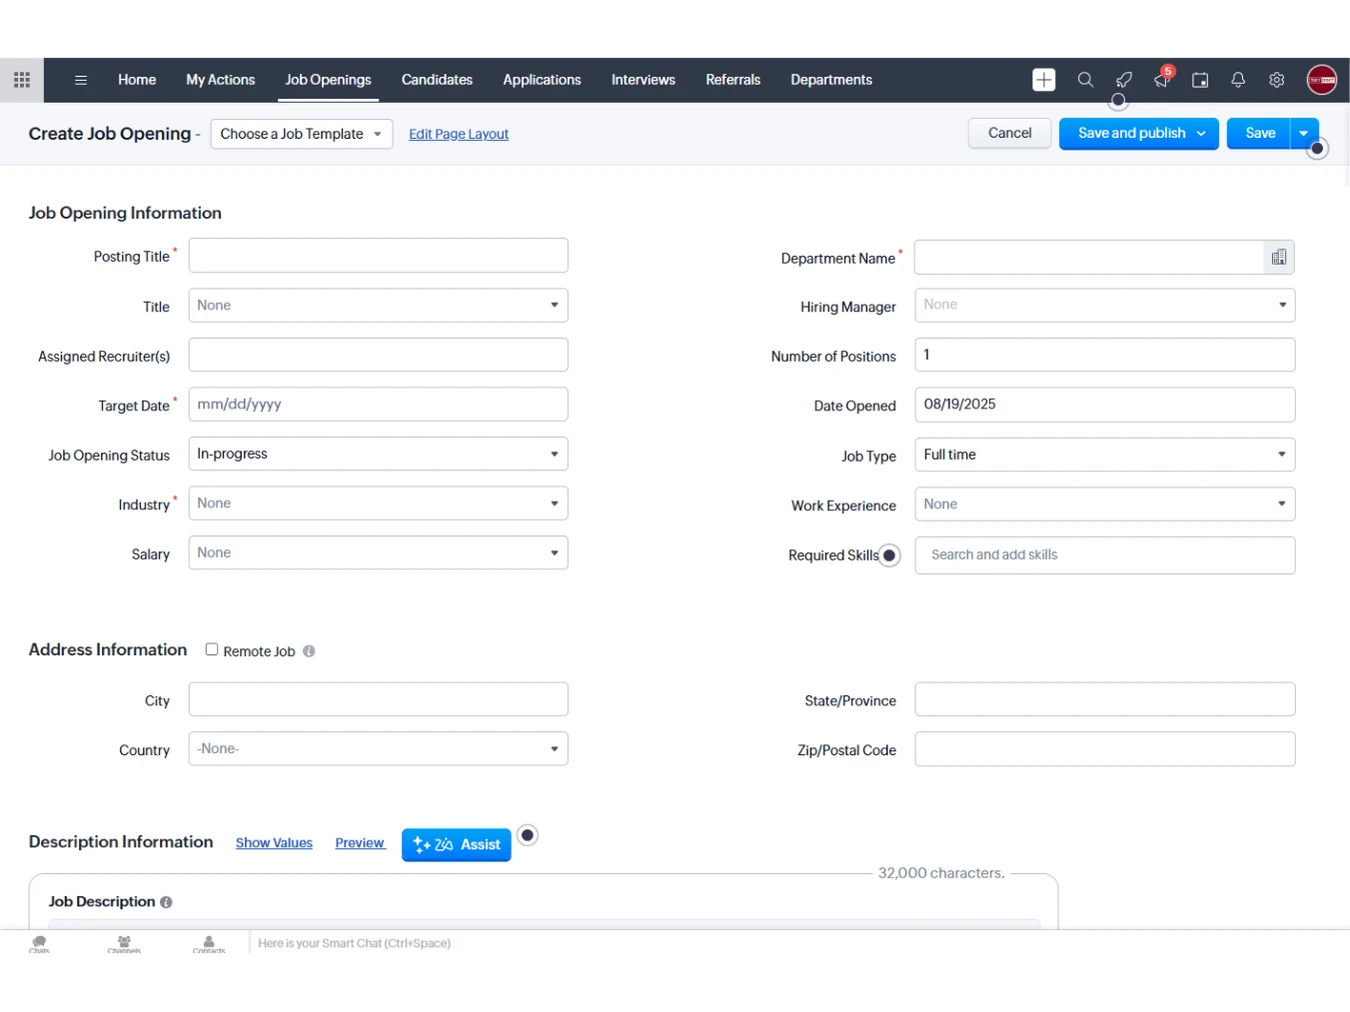Enable the Remote Job checkbox
This screenshot has width=1350, height=1012.
click(x=212, y=650)
